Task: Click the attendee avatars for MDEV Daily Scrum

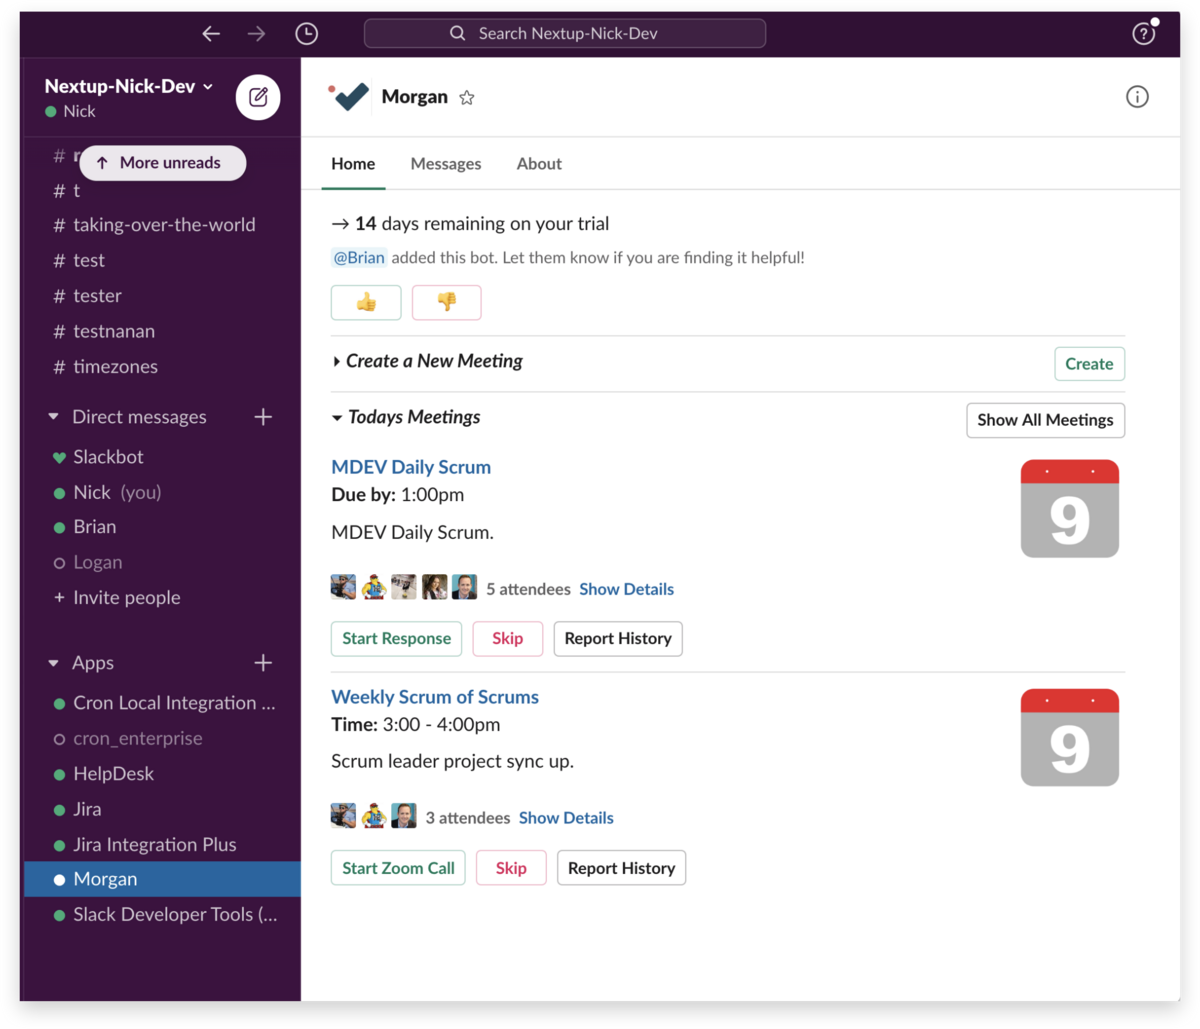Action: coord(404,587)
